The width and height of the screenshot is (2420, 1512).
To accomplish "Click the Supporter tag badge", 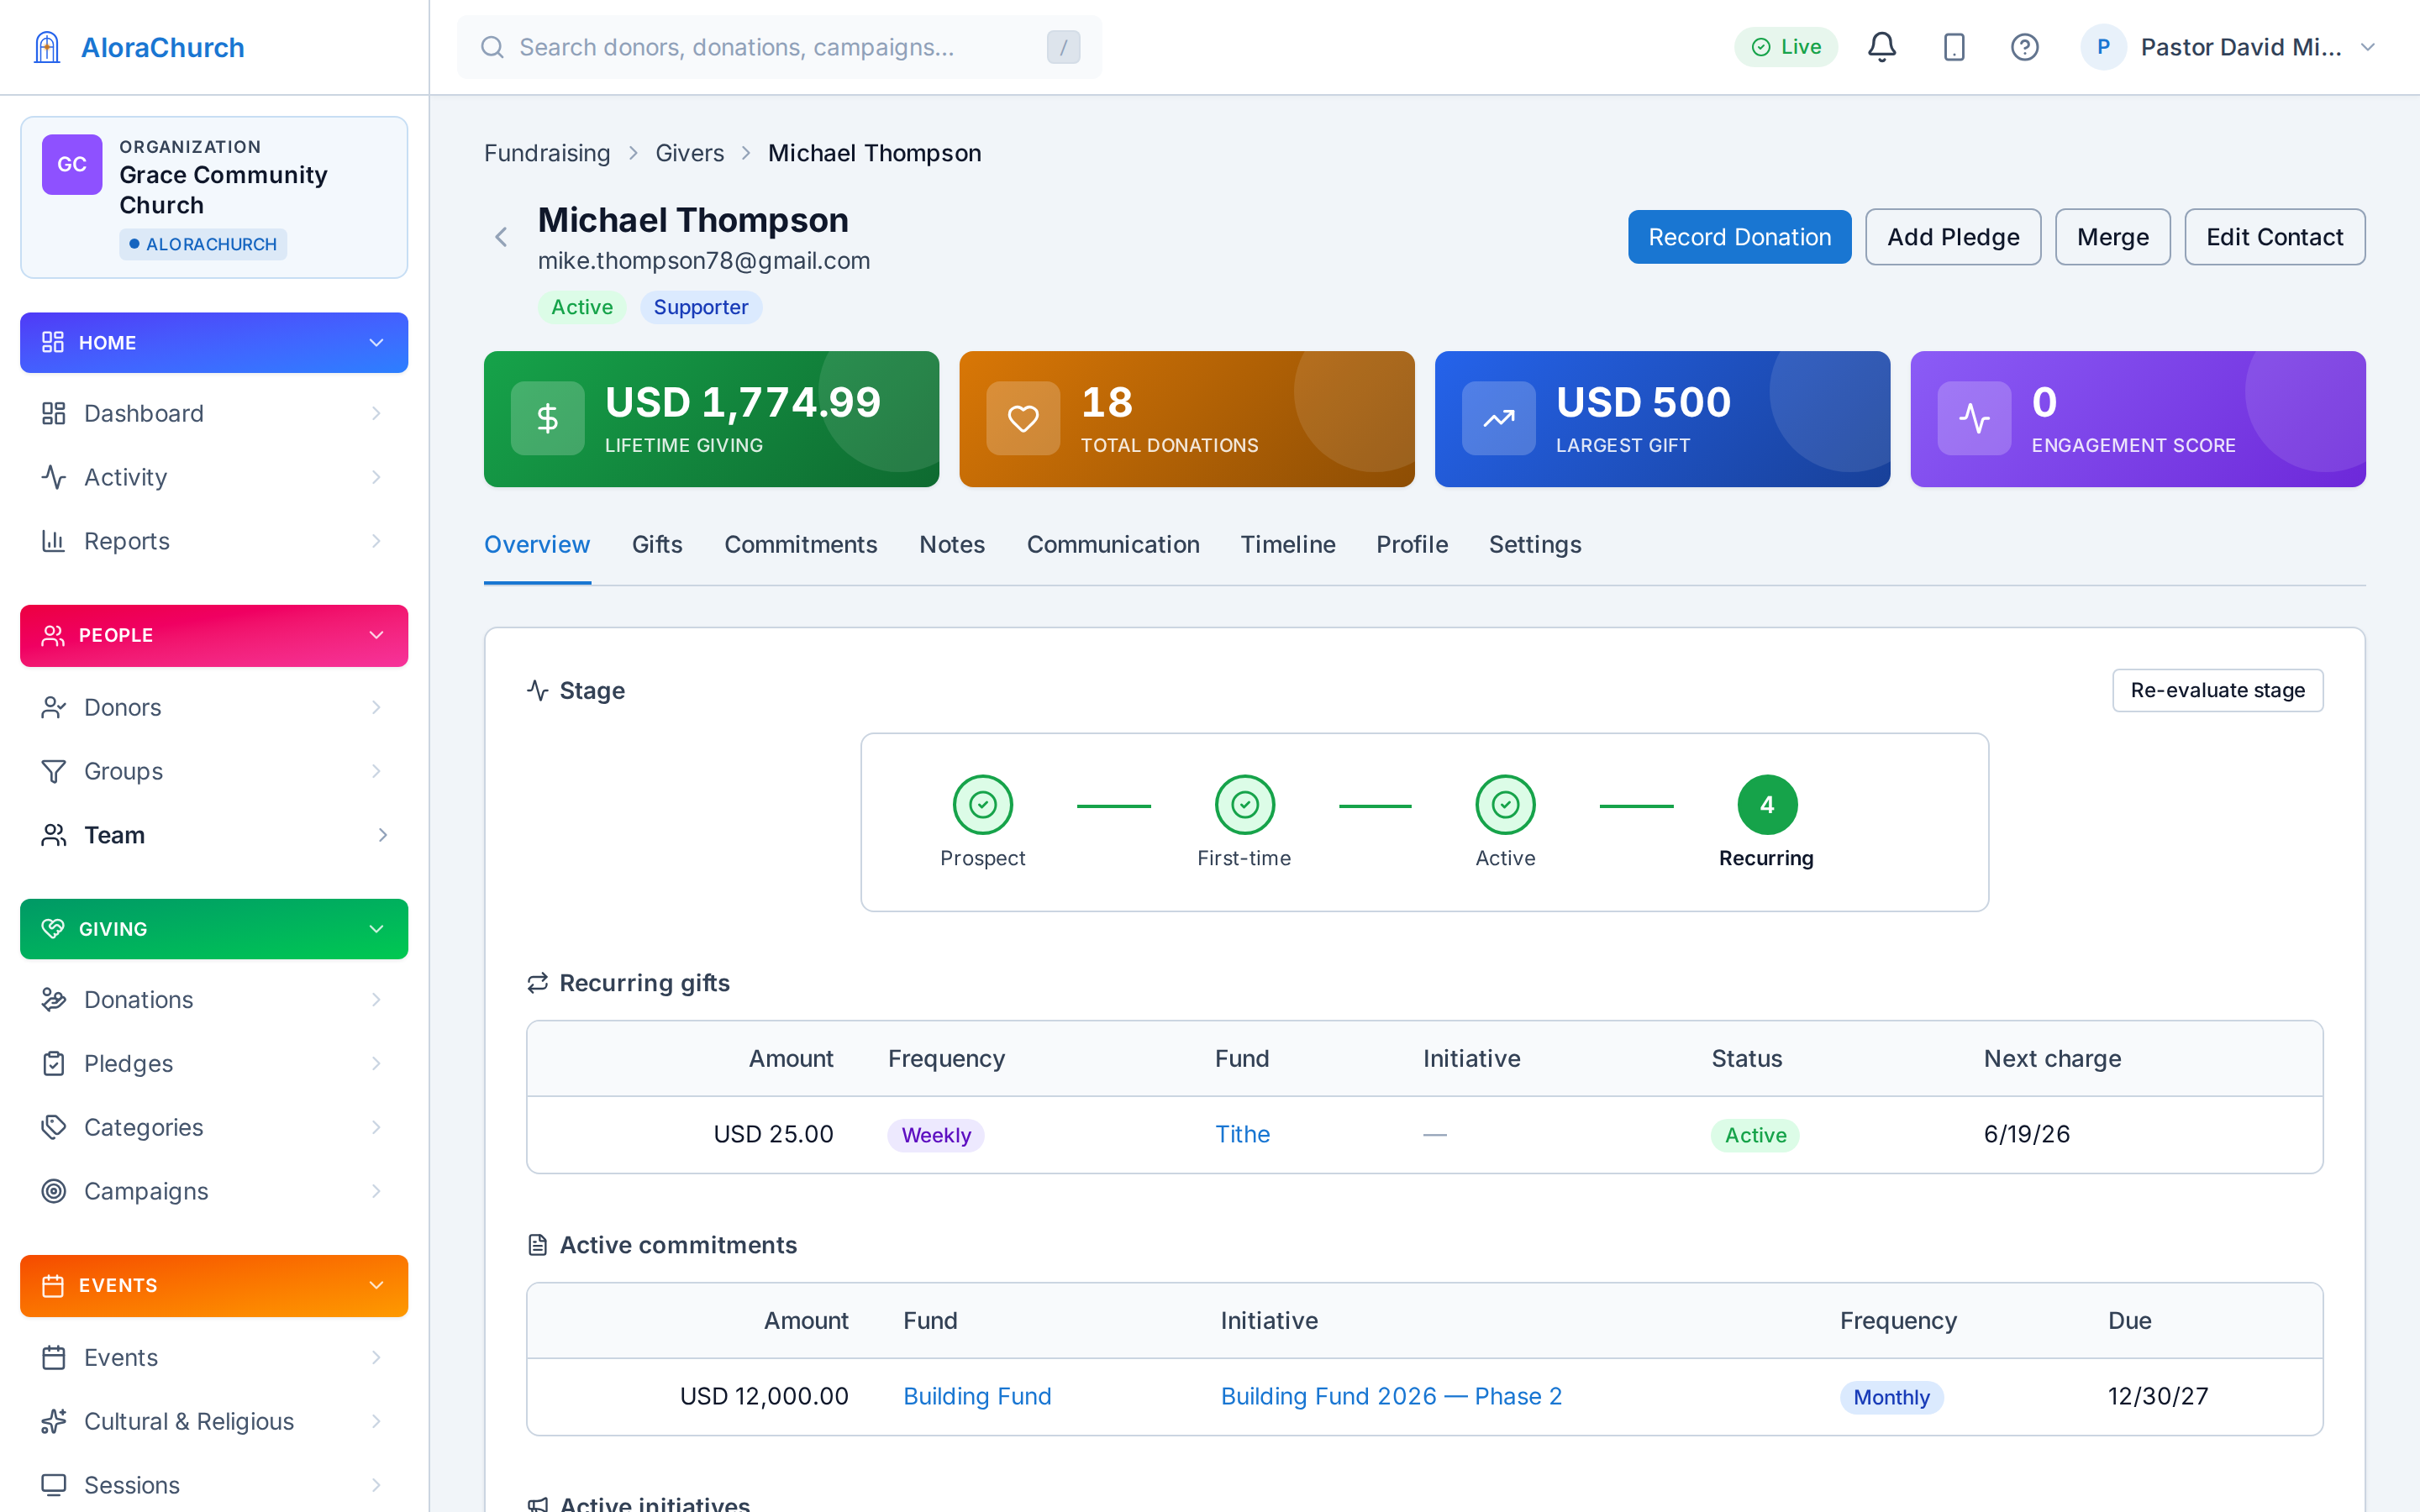I will [x=700, y=307].
